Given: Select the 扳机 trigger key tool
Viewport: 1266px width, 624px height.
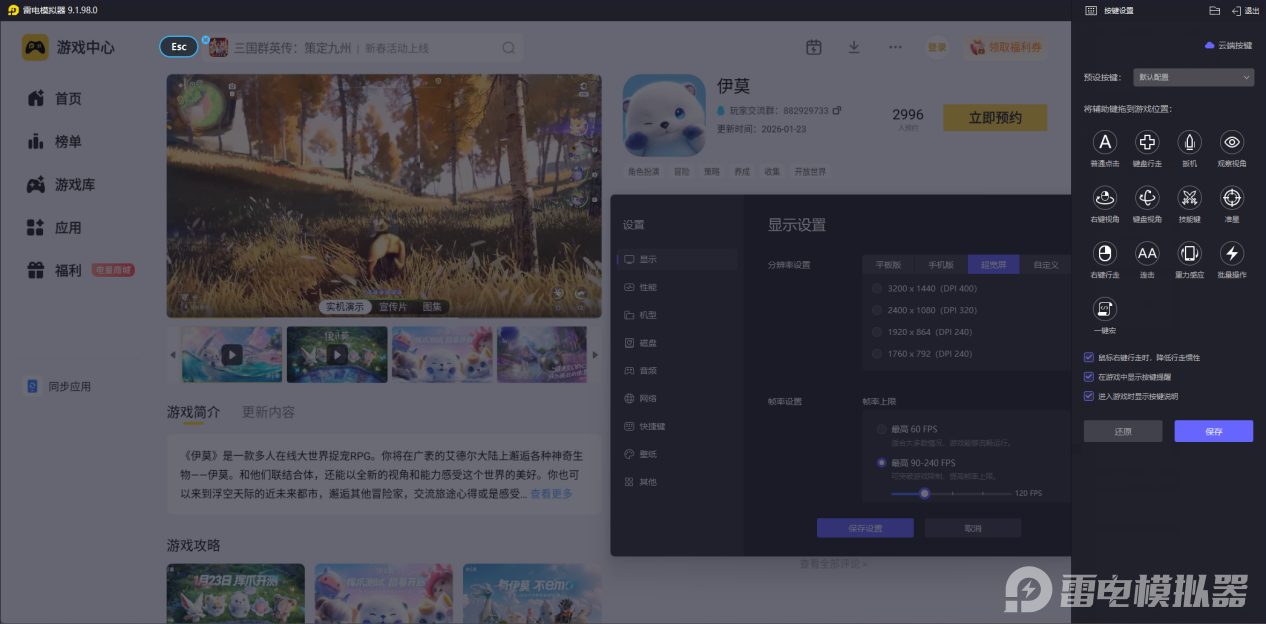Looking at the screenshot, I should click(x=1189, y=147).
